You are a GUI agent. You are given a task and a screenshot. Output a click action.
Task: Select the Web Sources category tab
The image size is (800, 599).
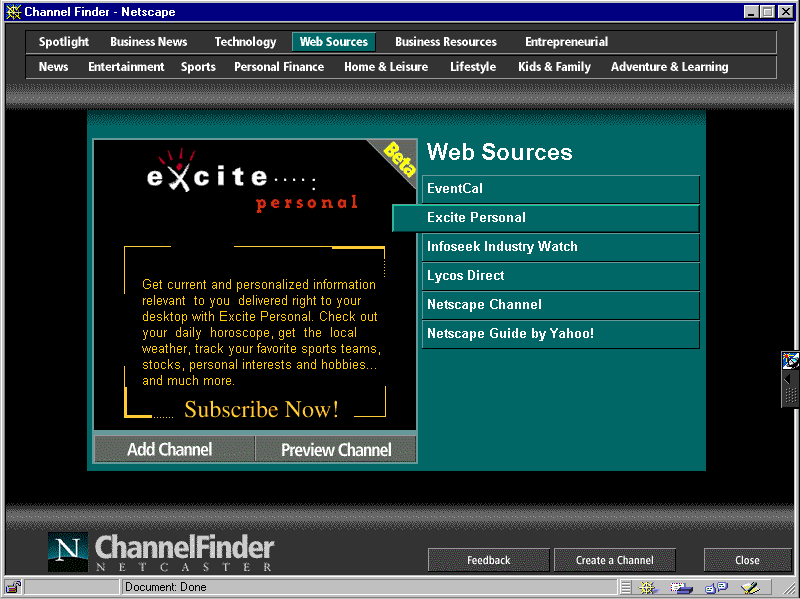334,42
